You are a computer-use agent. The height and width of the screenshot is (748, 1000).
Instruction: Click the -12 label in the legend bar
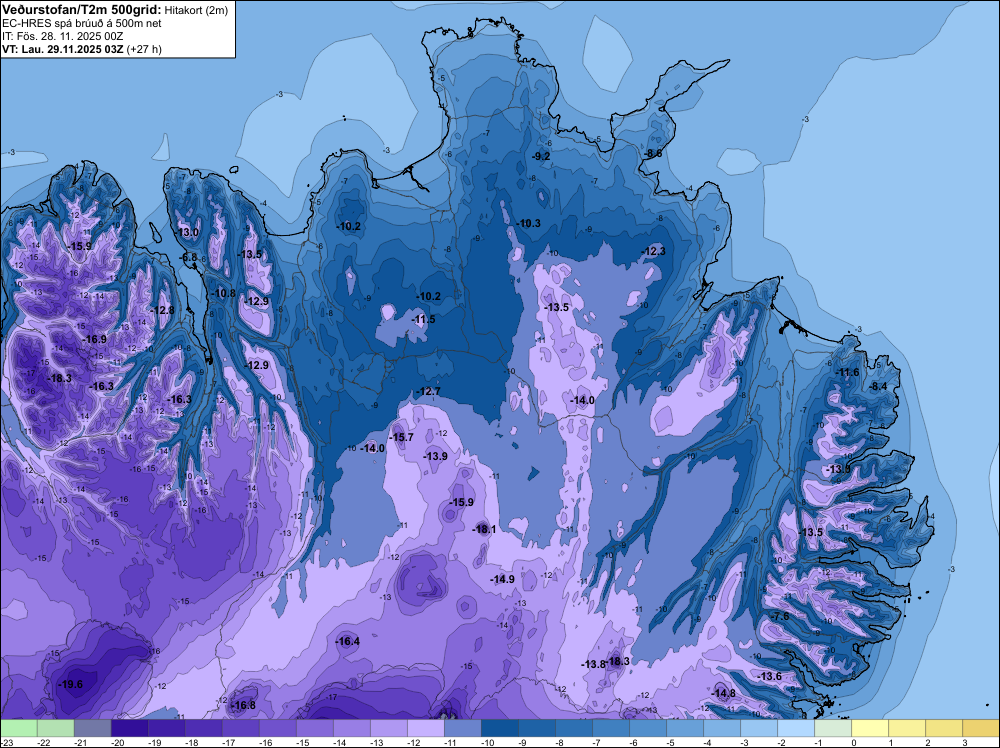414,742
